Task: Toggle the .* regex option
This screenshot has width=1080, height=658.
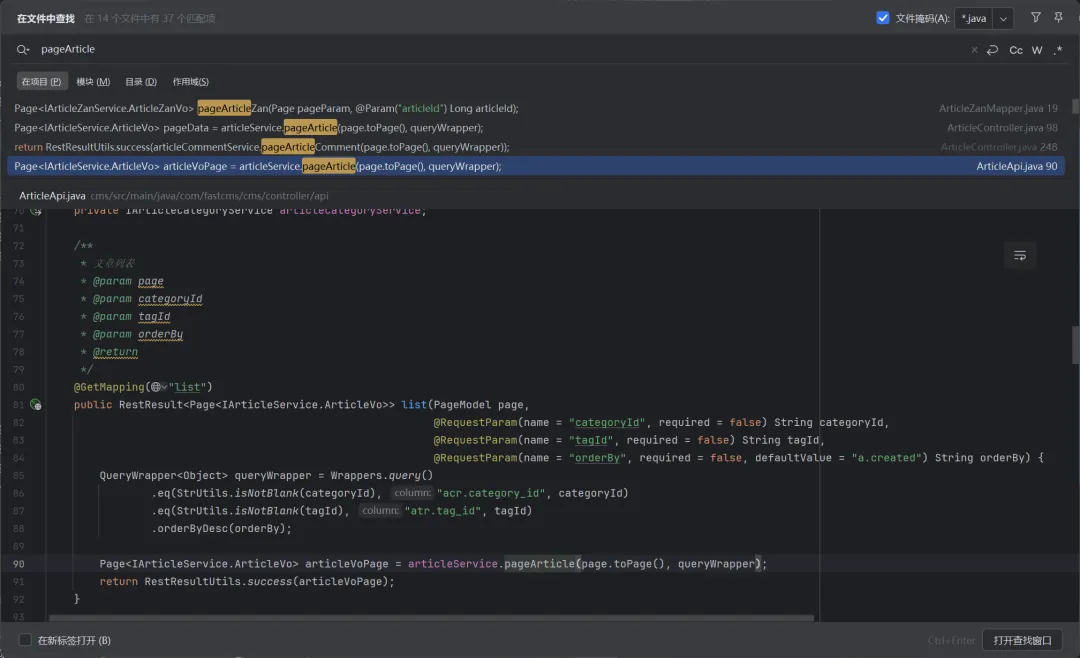Action: click(1058, 50)
